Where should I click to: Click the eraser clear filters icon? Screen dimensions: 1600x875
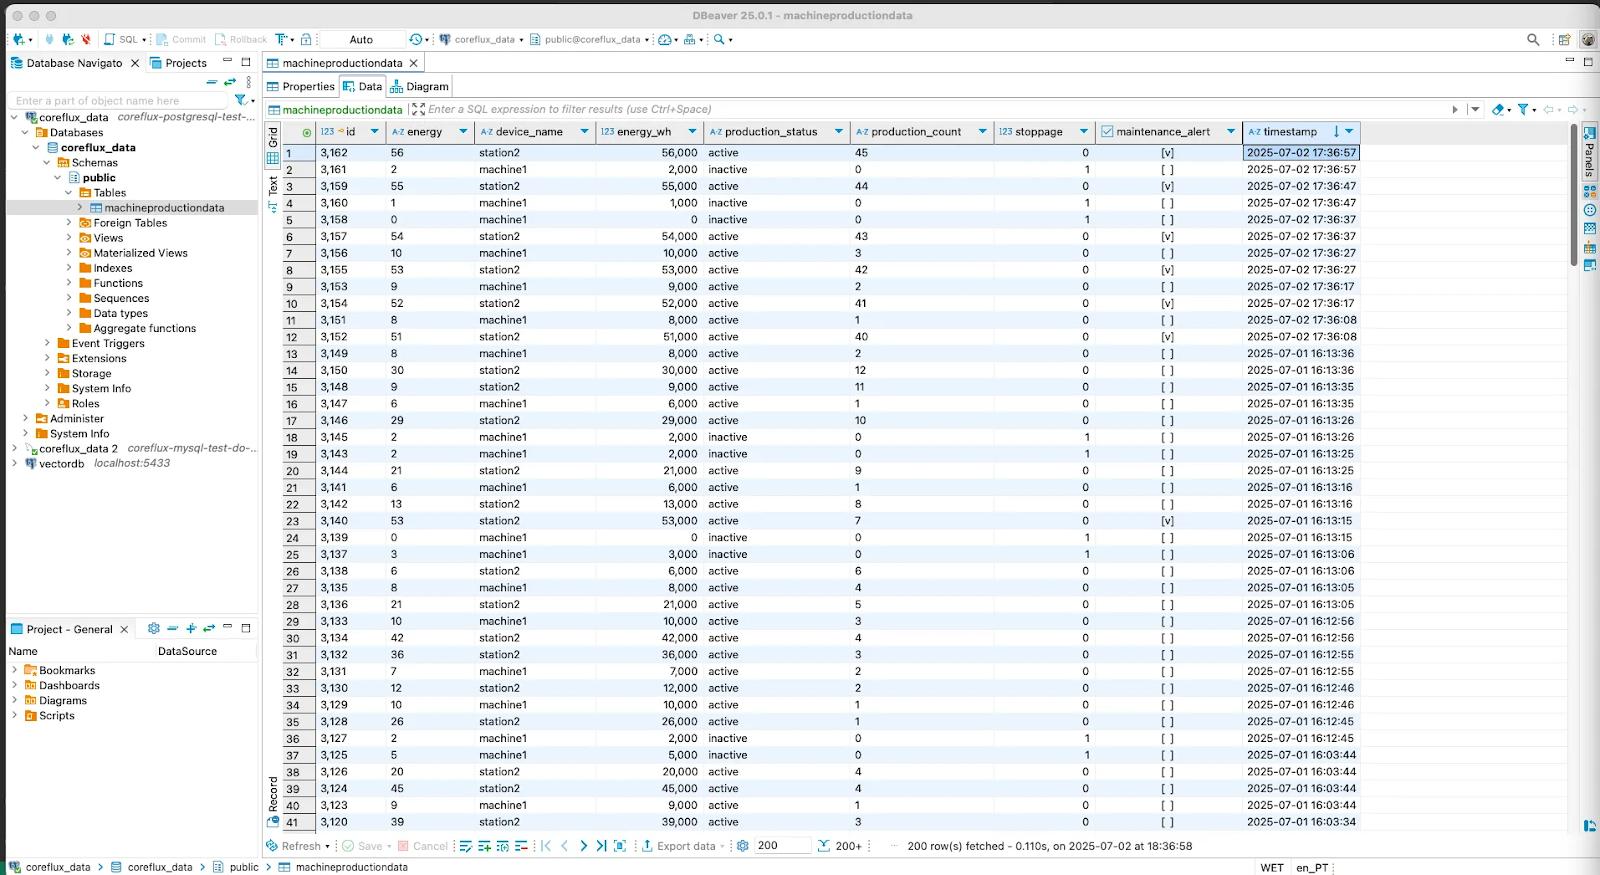tap(1497, 109)
